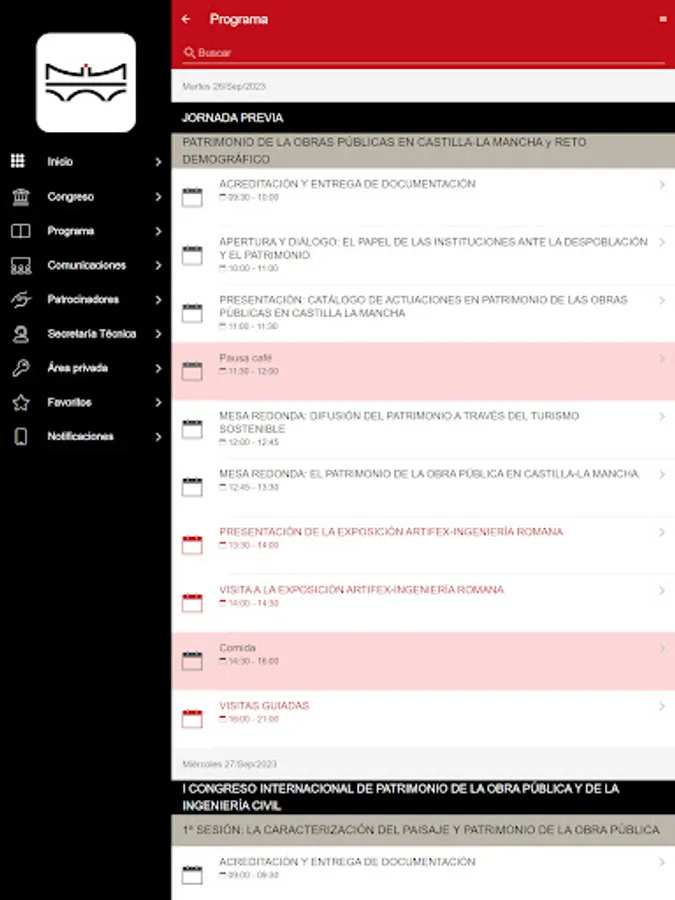Select the Comida entry
The height and width of the screenshot is (900, 675).
click(x=423, y=661)
